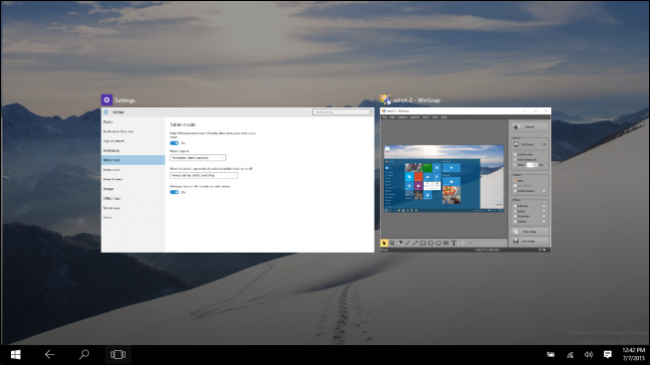Select WinSnap arrow pointer tool
This screenshot has height=365, width=650.
tap(384, 243)
